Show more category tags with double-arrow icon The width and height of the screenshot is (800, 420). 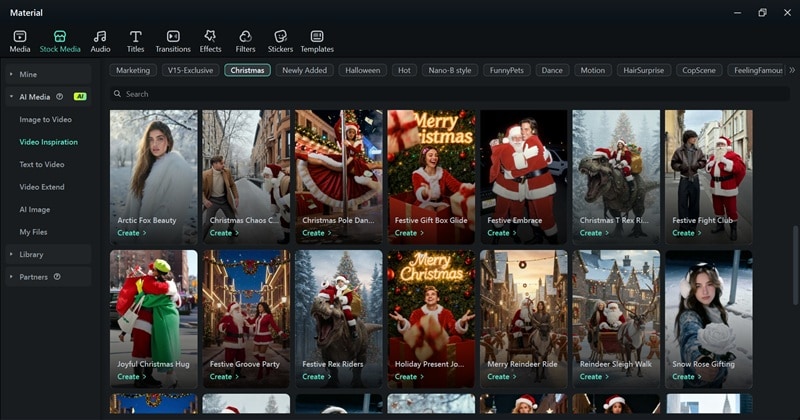[792, 70]
